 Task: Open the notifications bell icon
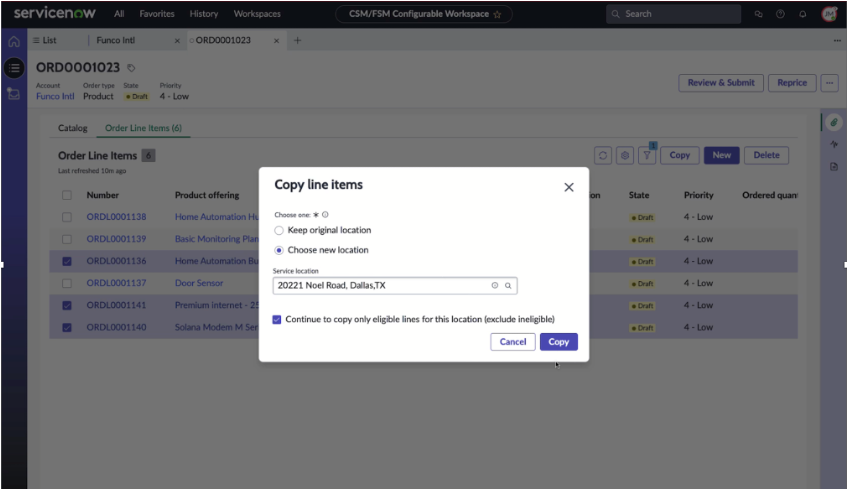pos(803,14)
